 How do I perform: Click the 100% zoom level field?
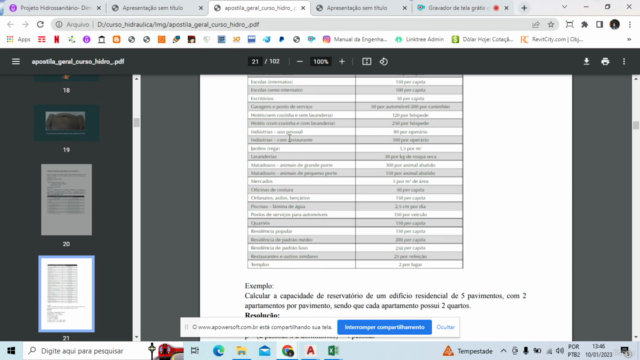(x=320, y=62)
